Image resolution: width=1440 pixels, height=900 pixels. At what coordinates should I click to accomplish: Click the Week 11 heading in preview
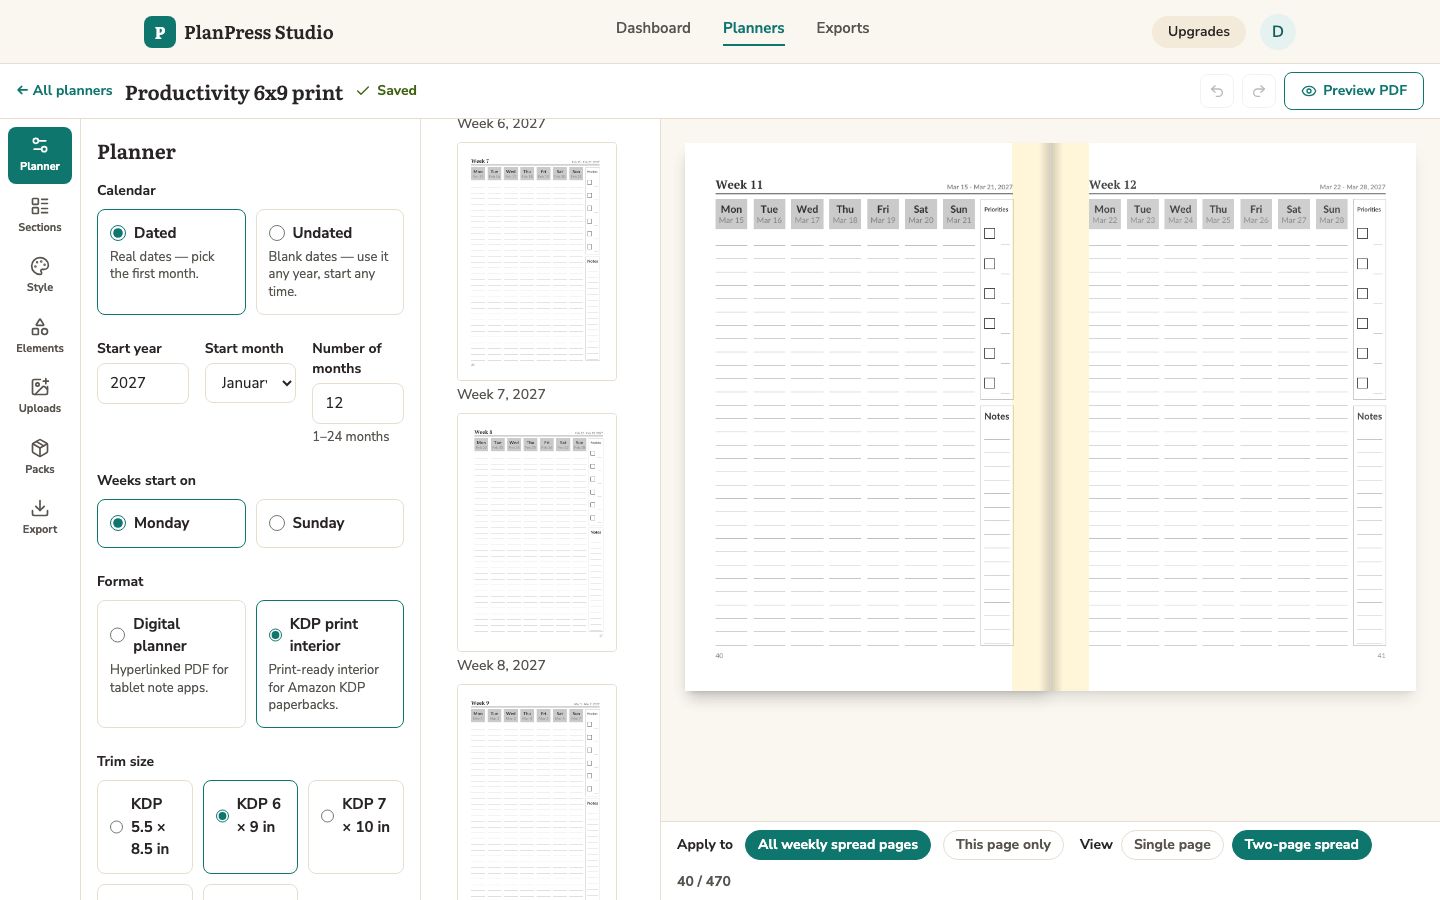pos(739,185)
